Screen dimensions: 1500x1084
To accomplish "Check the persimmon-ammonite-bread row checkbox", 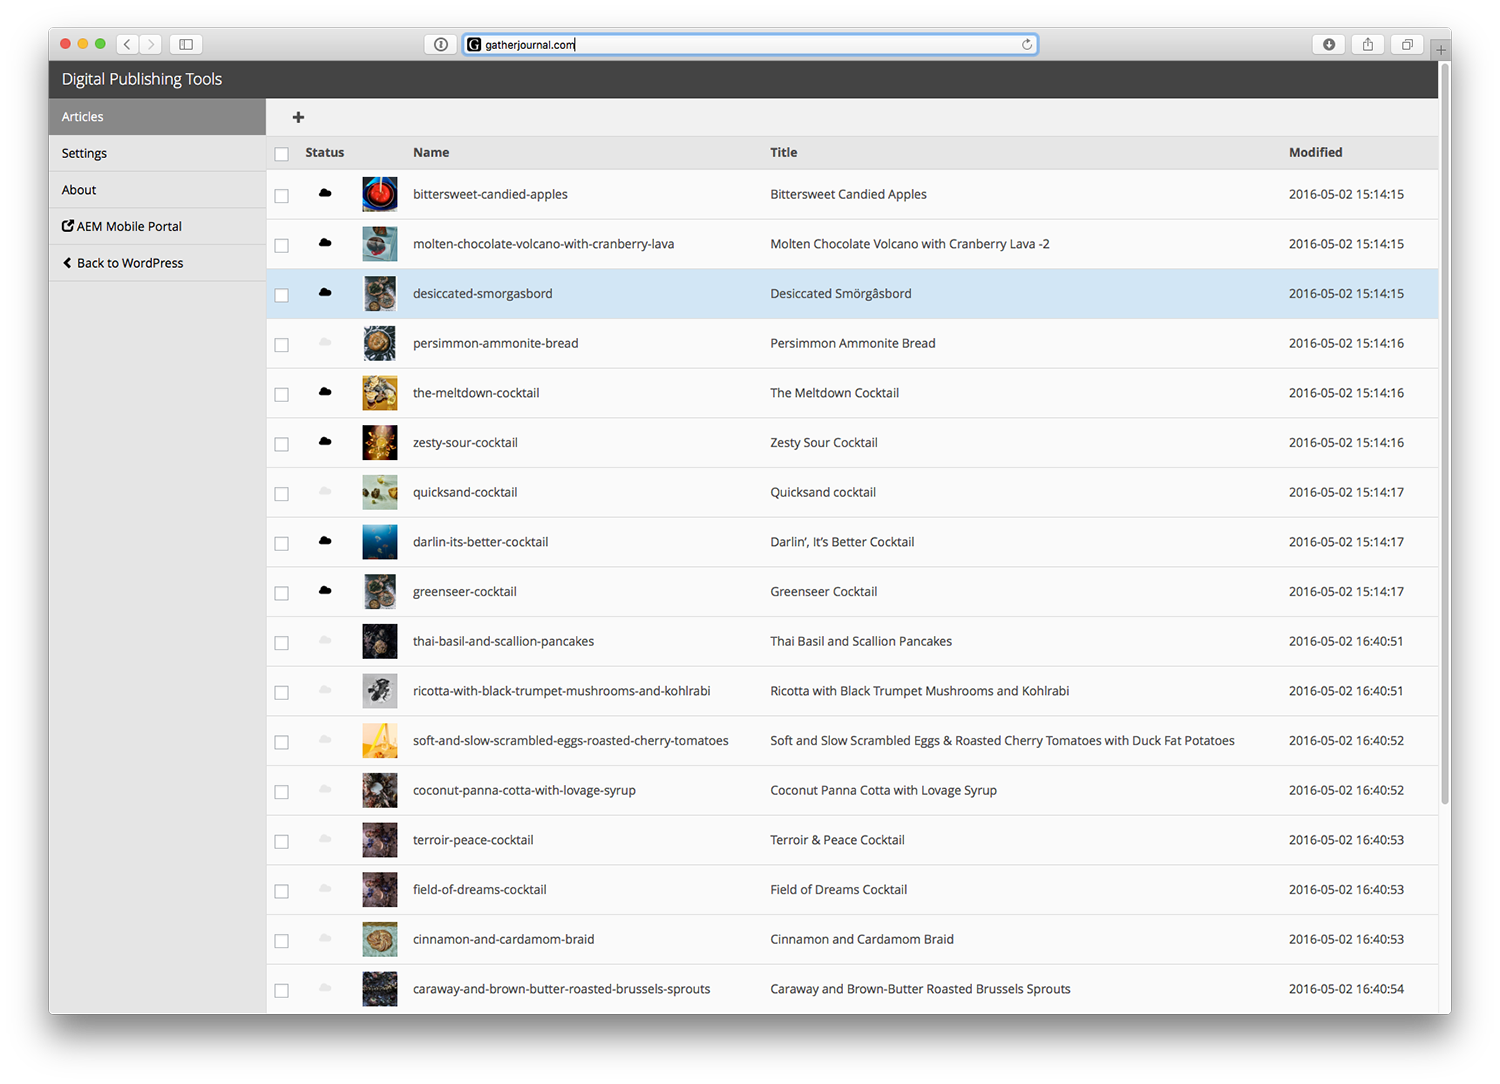I will [x=282, y=345].
